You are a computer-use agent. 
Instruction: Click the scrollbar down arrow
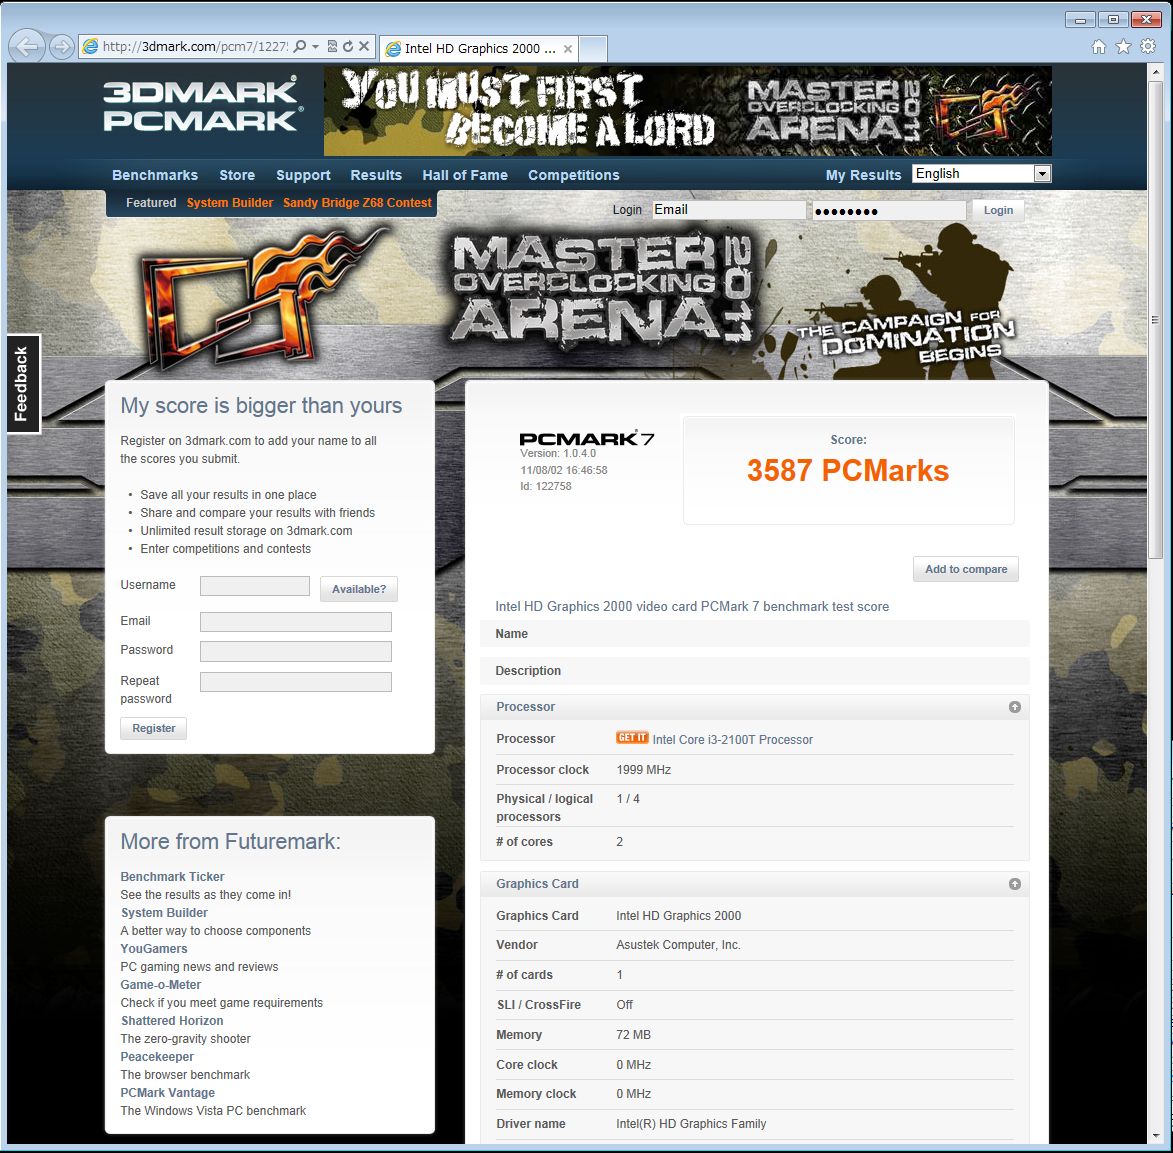tap(1155, 1137)
